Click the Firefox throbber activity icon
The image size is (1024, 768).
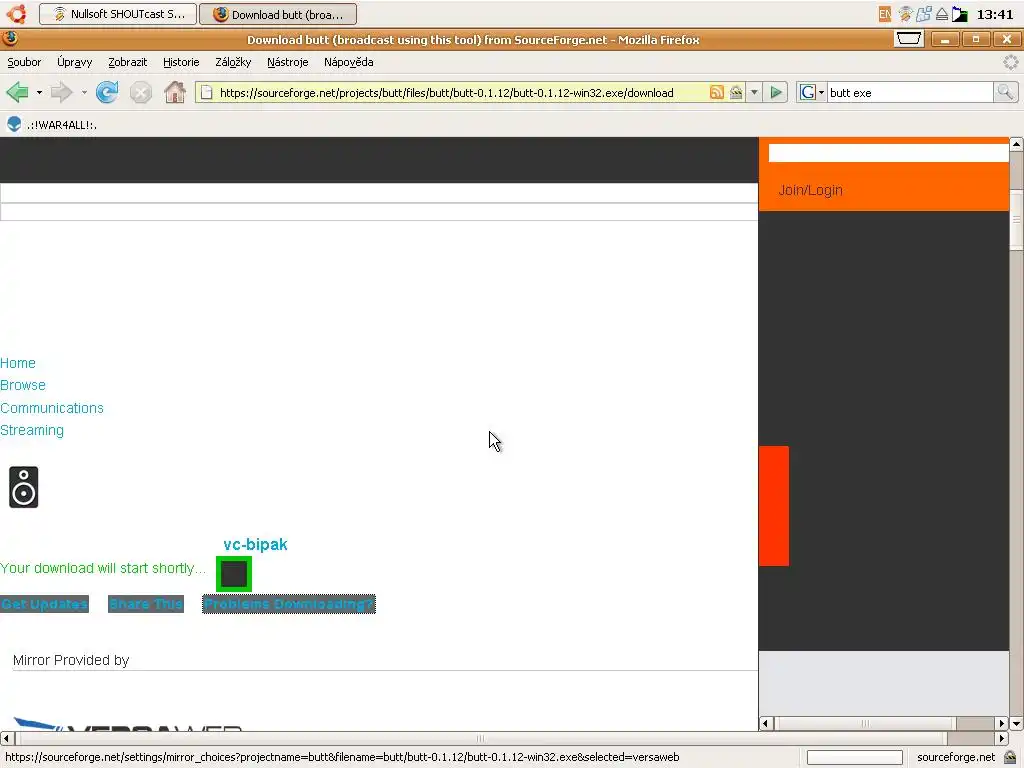point(1010,62)
